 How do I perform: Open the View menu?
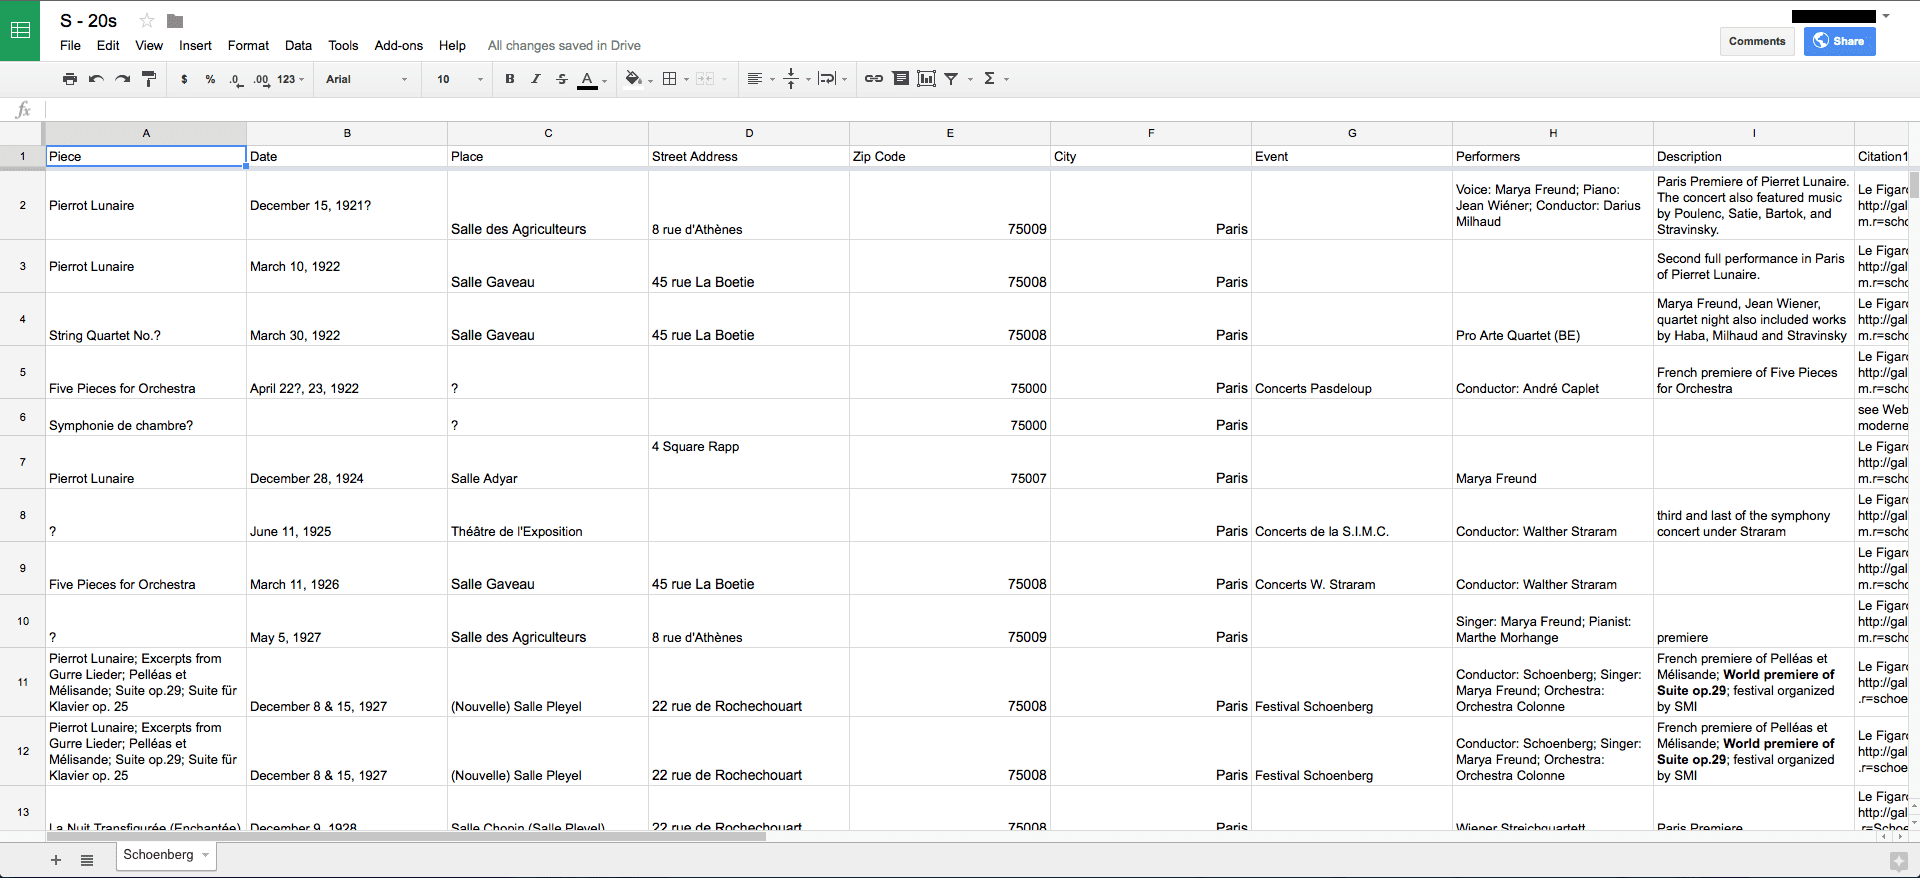[149, 46]
